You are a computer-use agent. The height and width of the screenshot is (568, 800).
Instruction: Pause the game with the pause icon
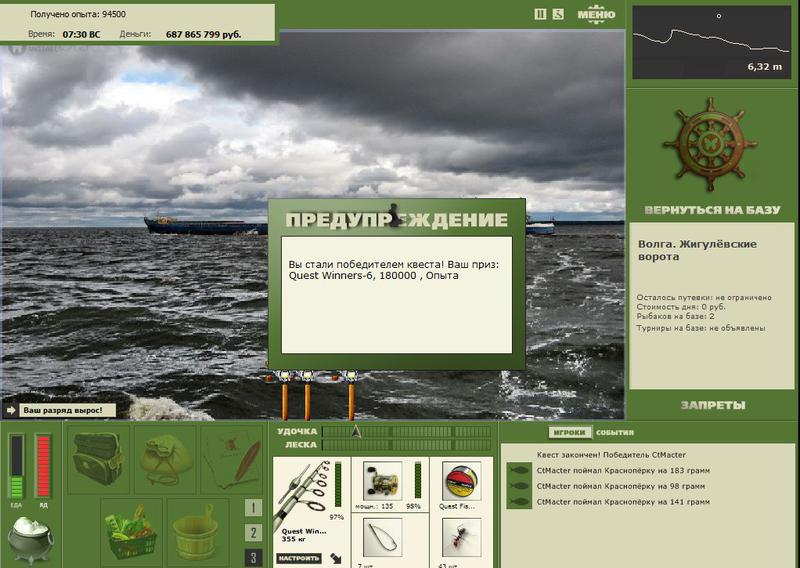tap(540, 14)
